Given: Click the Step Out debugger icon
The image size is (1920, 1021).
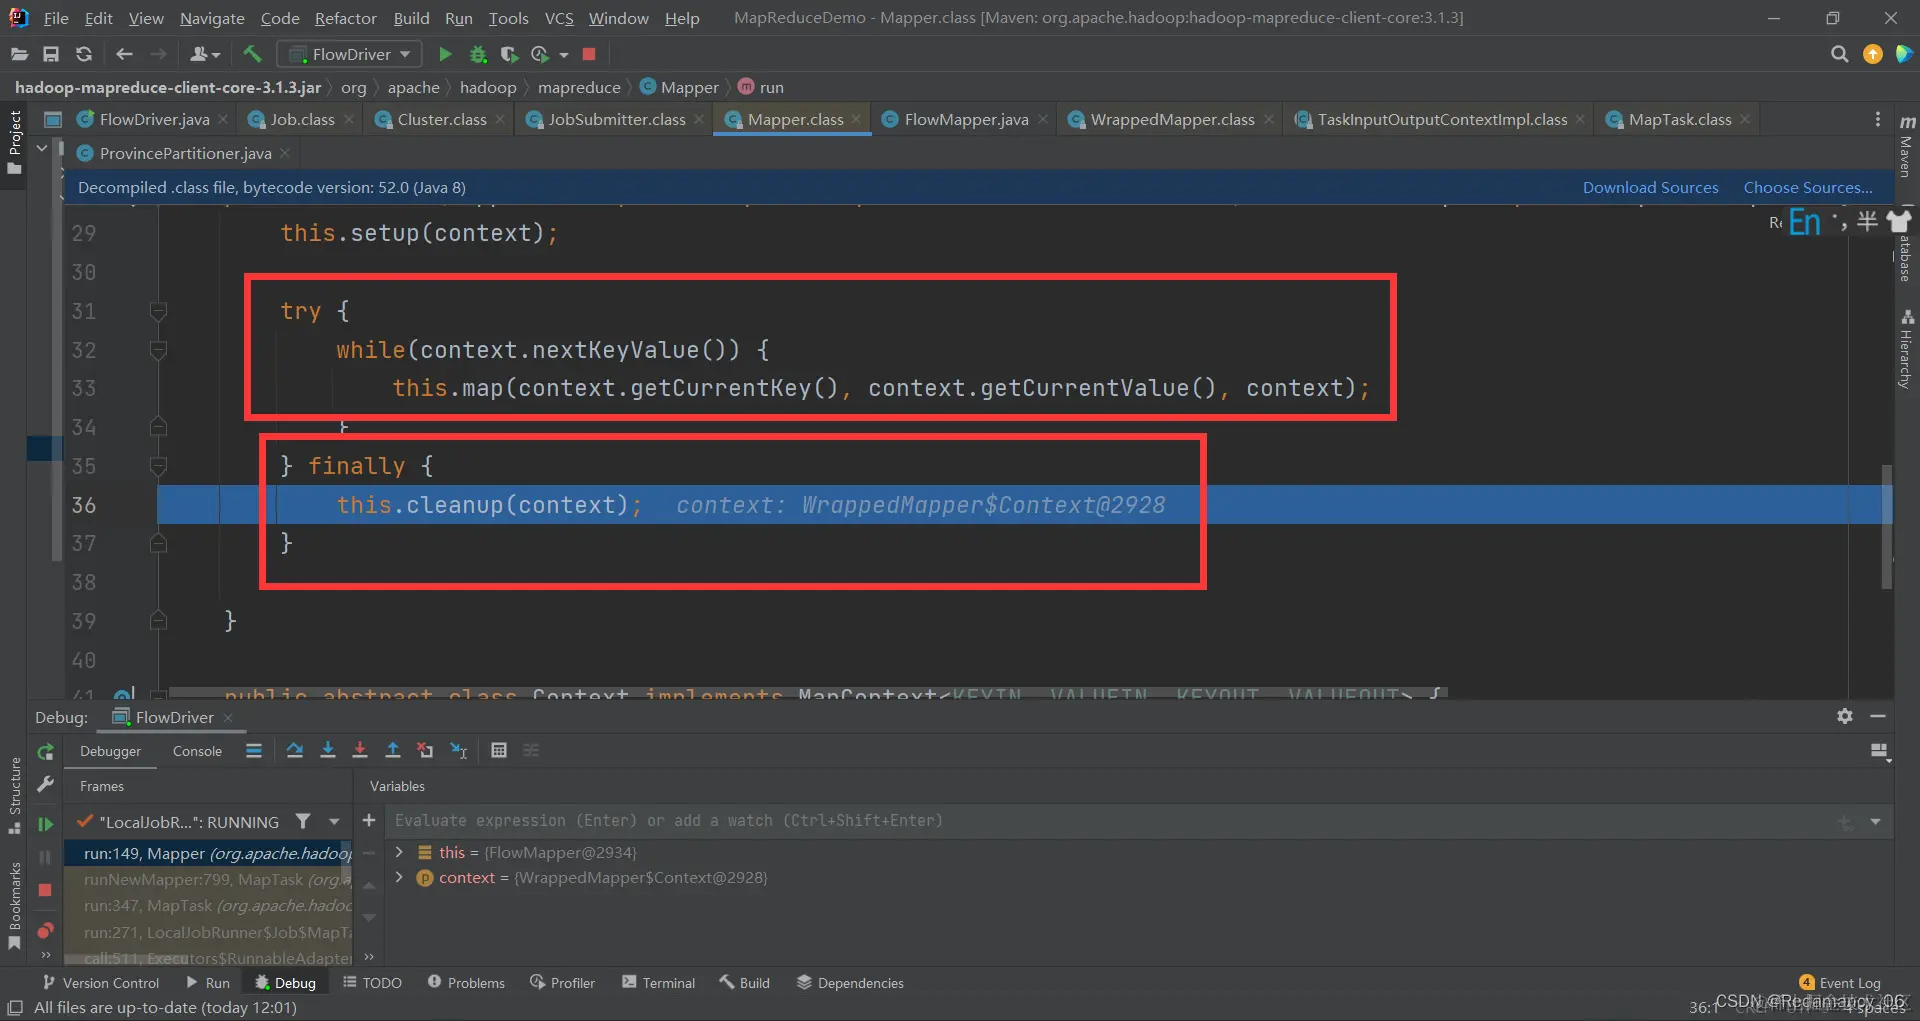Looking at the screenshot, I should click(393, 750).
